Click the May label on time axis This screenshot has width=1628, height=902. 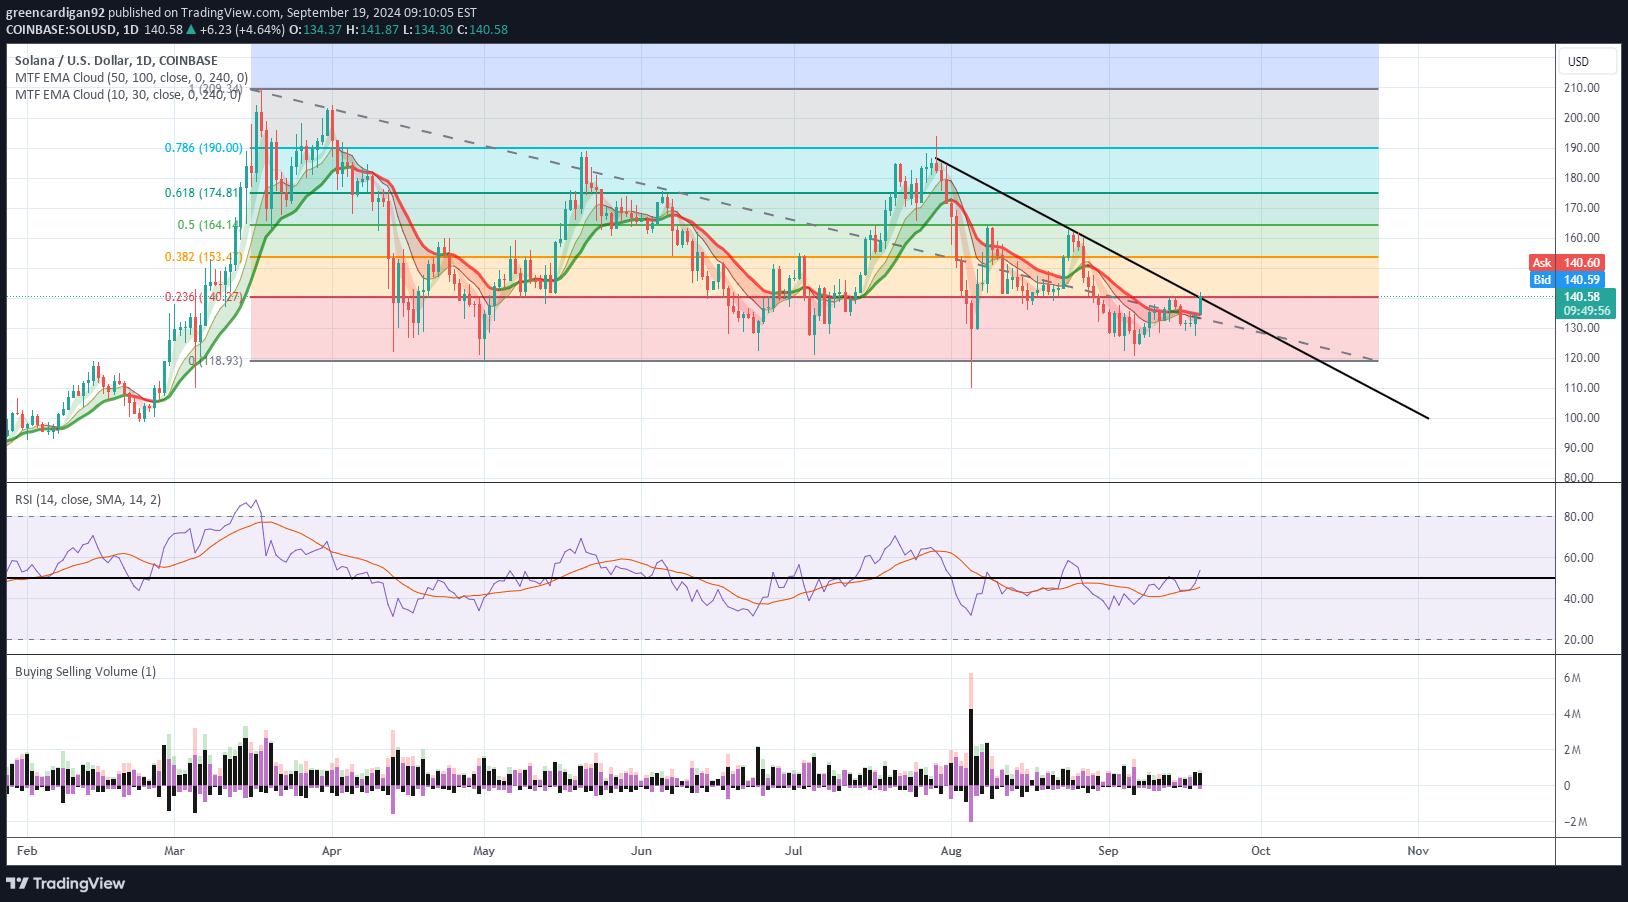coord(484,851)
